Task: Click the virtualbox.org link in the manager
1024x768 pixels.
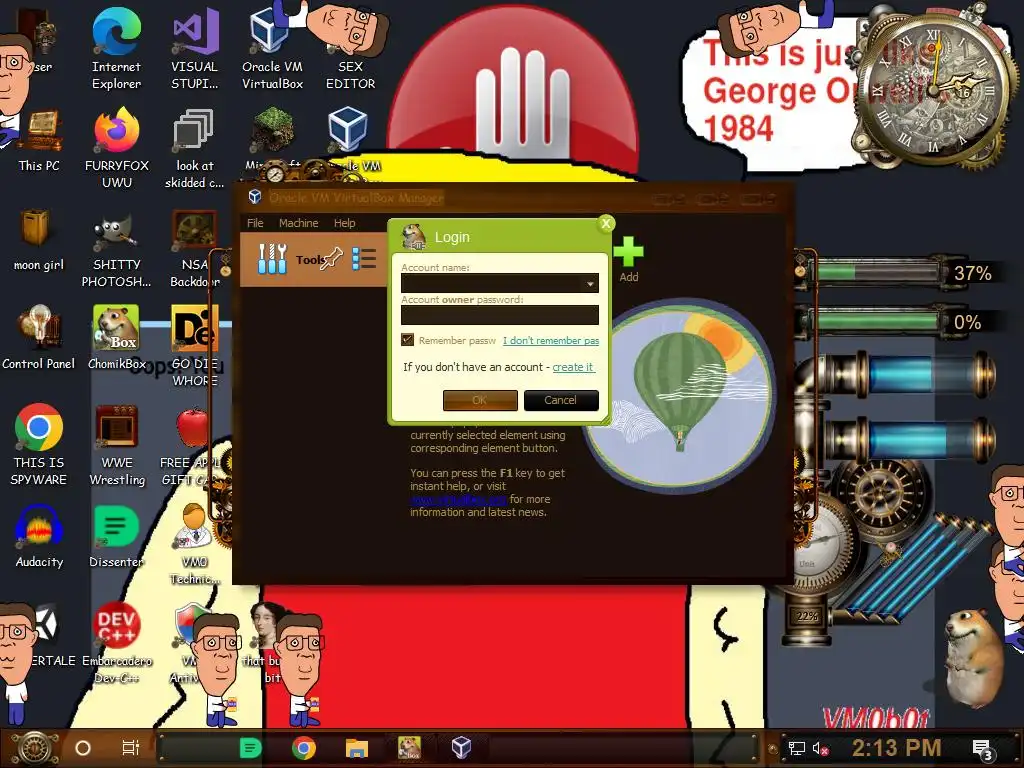Action: [x=458, y=500]
